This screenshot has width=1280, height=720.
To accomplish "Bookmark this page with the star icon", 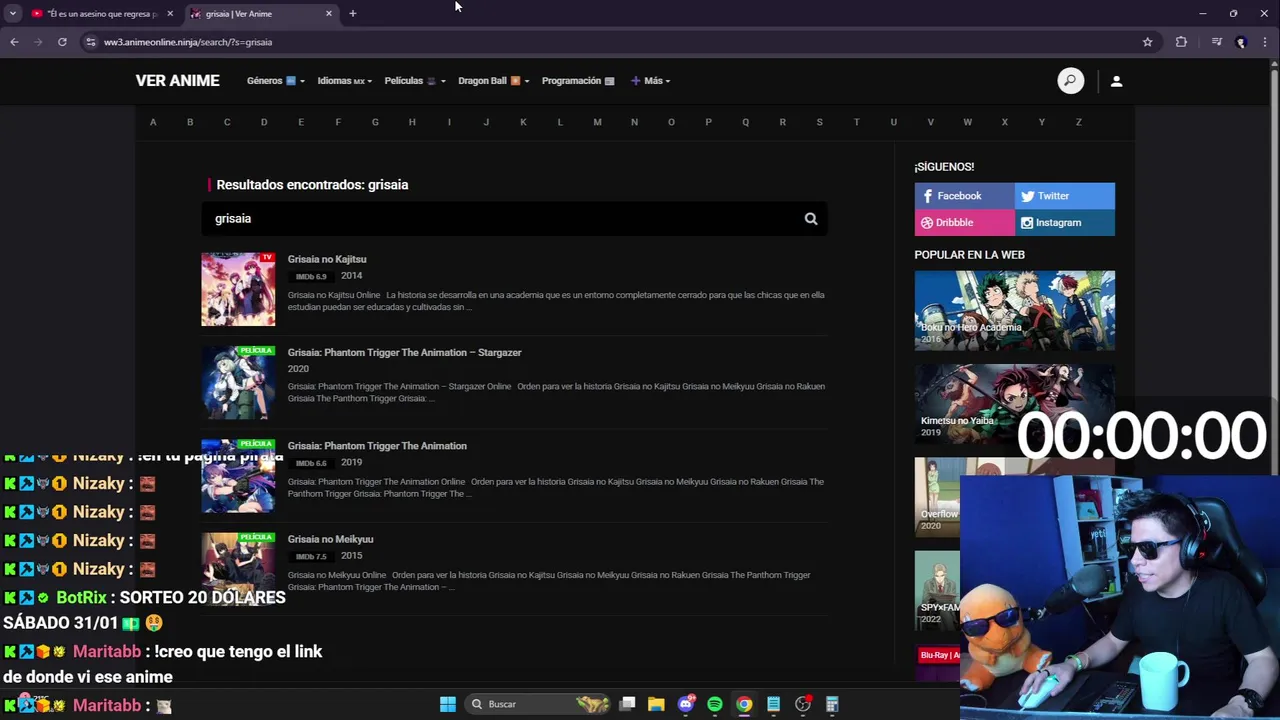I will pos(1147,42).
